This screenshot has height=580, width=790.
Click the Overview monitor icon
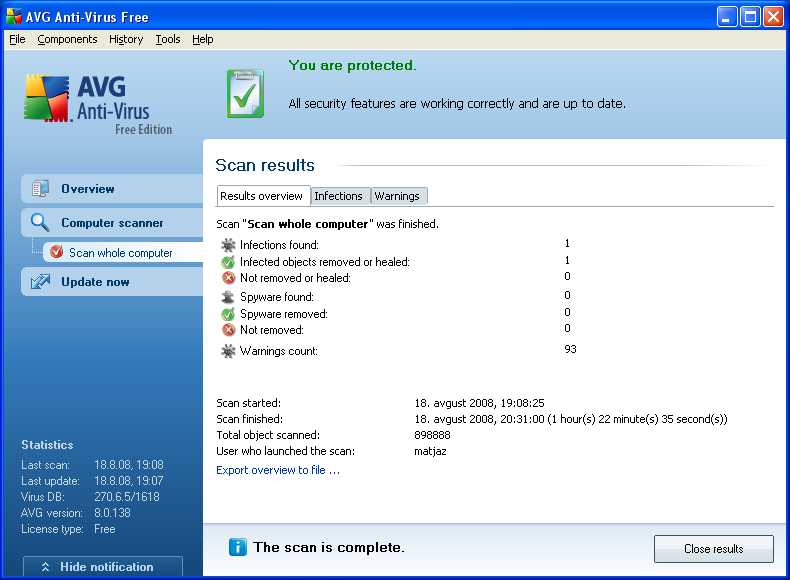pos(40,189)
